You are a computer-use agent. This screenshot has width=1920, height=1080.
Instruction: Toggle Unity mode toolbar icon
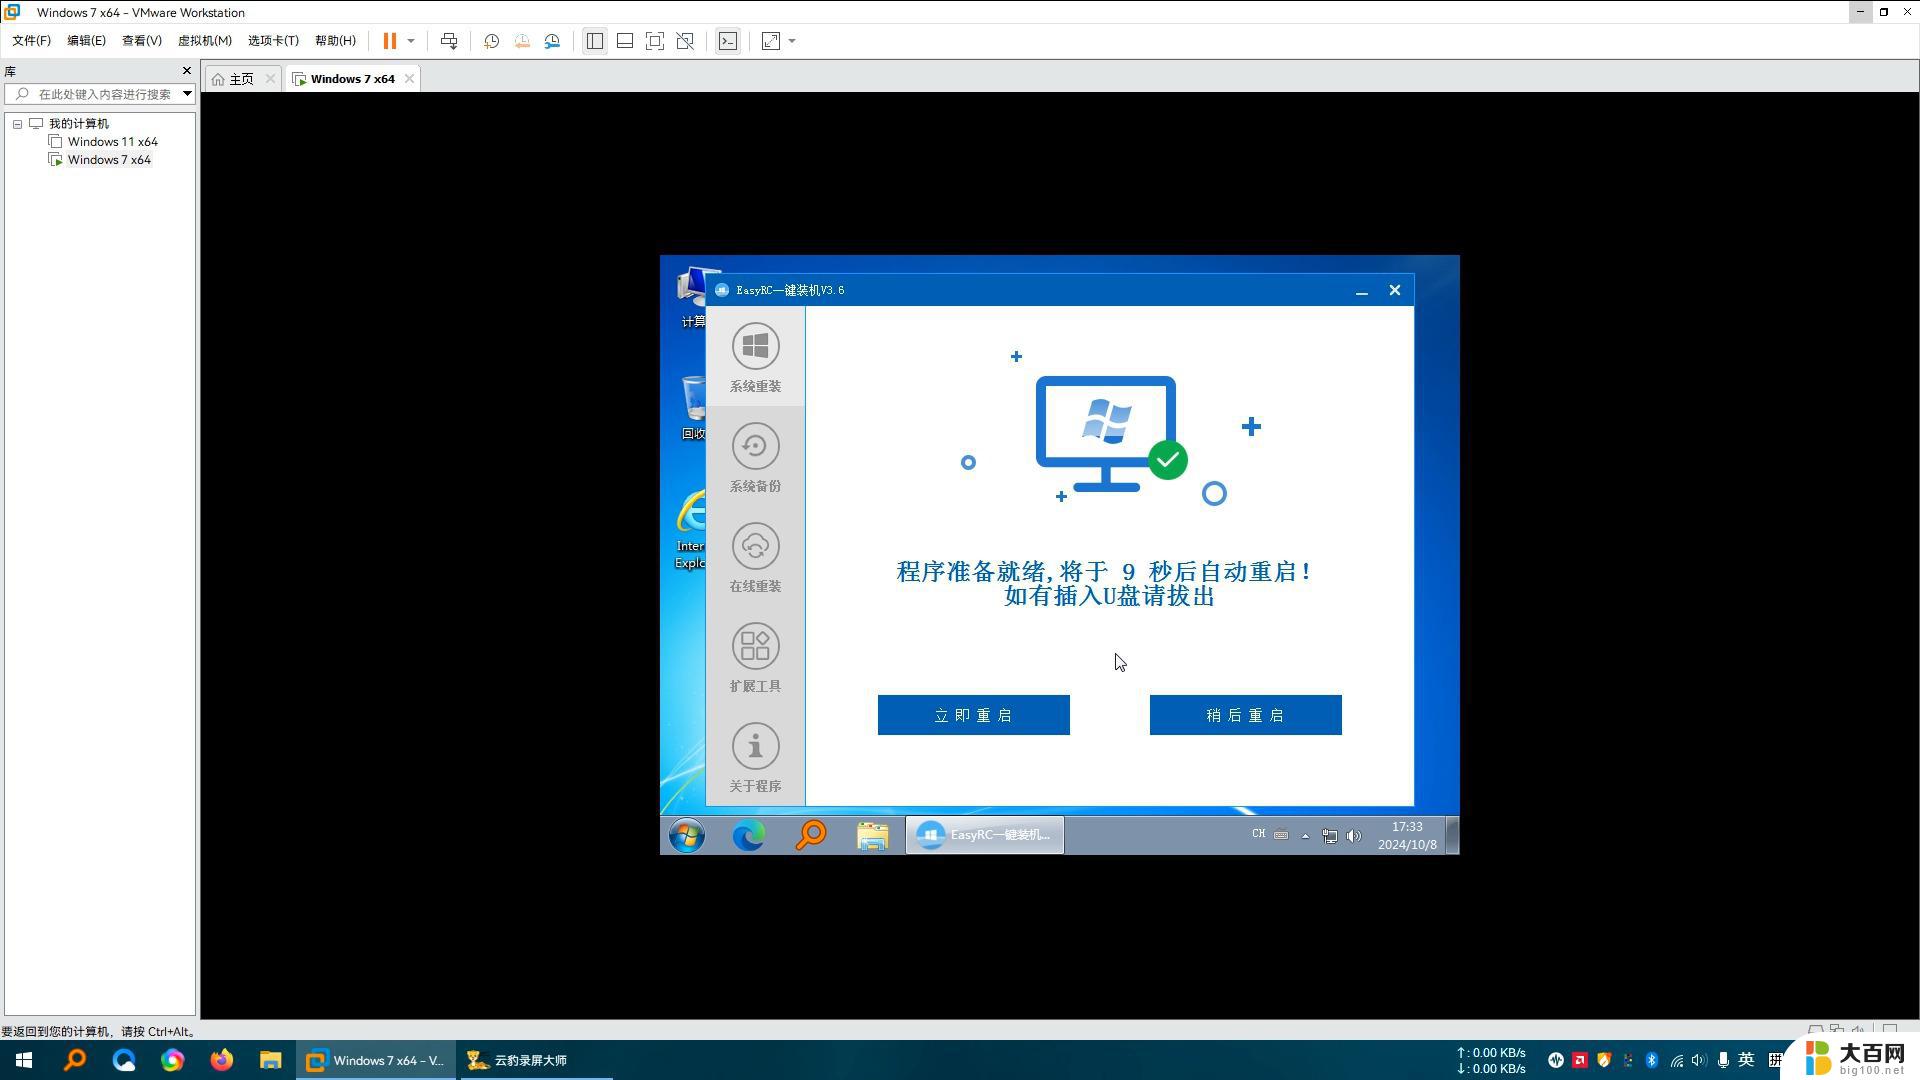686,41
